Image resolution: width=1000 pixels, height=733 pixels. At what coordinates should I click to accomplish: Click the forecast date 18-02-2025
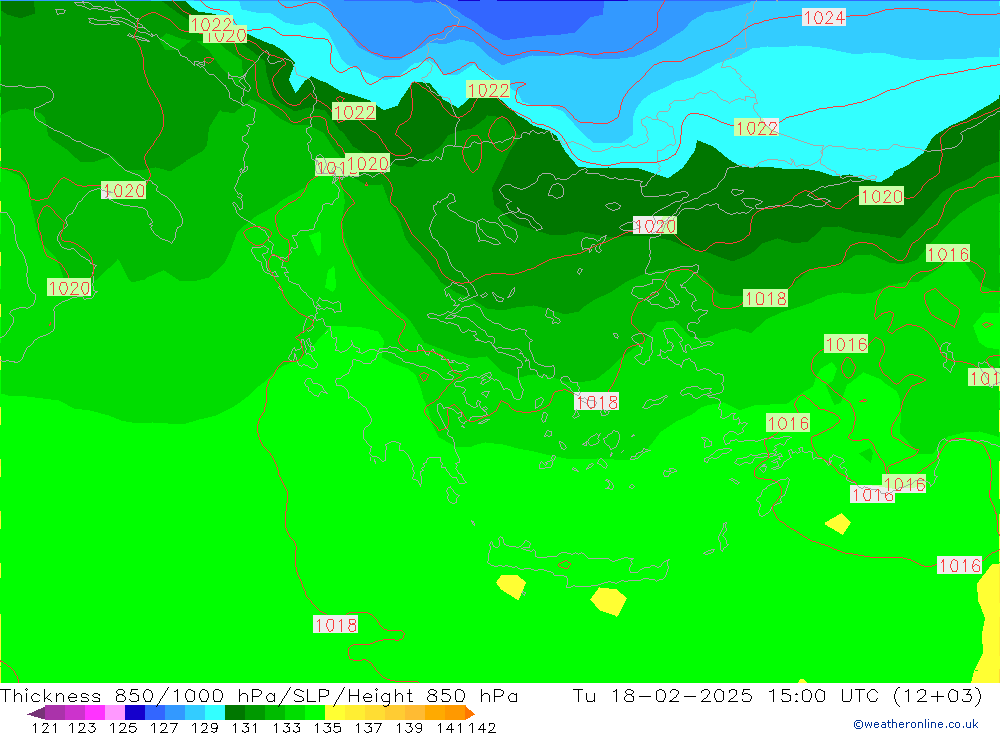pos(681,695)
